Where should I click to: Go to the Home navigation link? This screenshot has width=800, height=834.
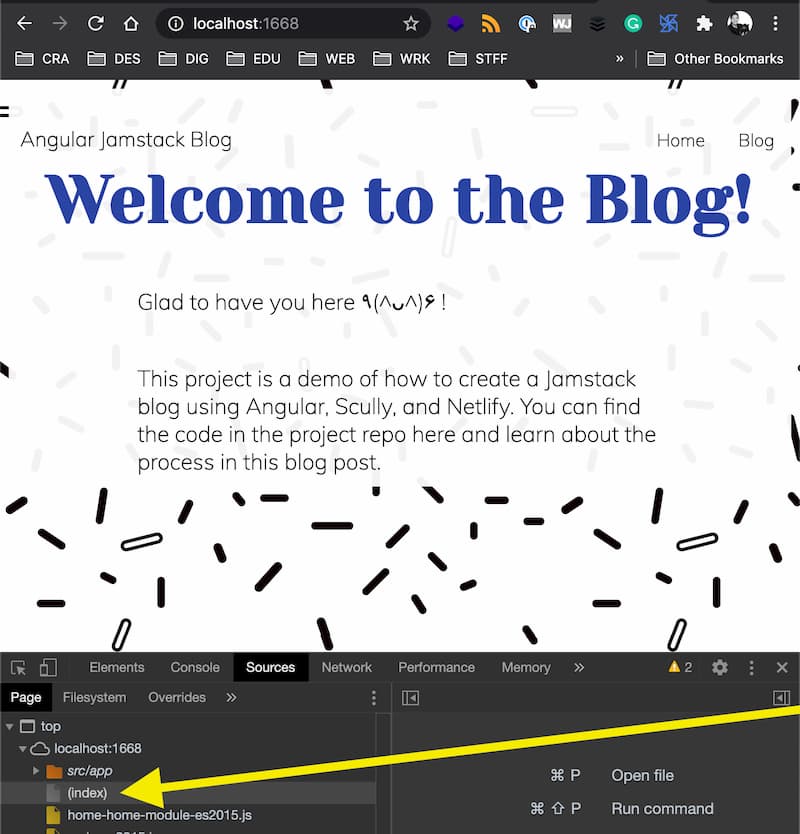[x=680, y=141]
